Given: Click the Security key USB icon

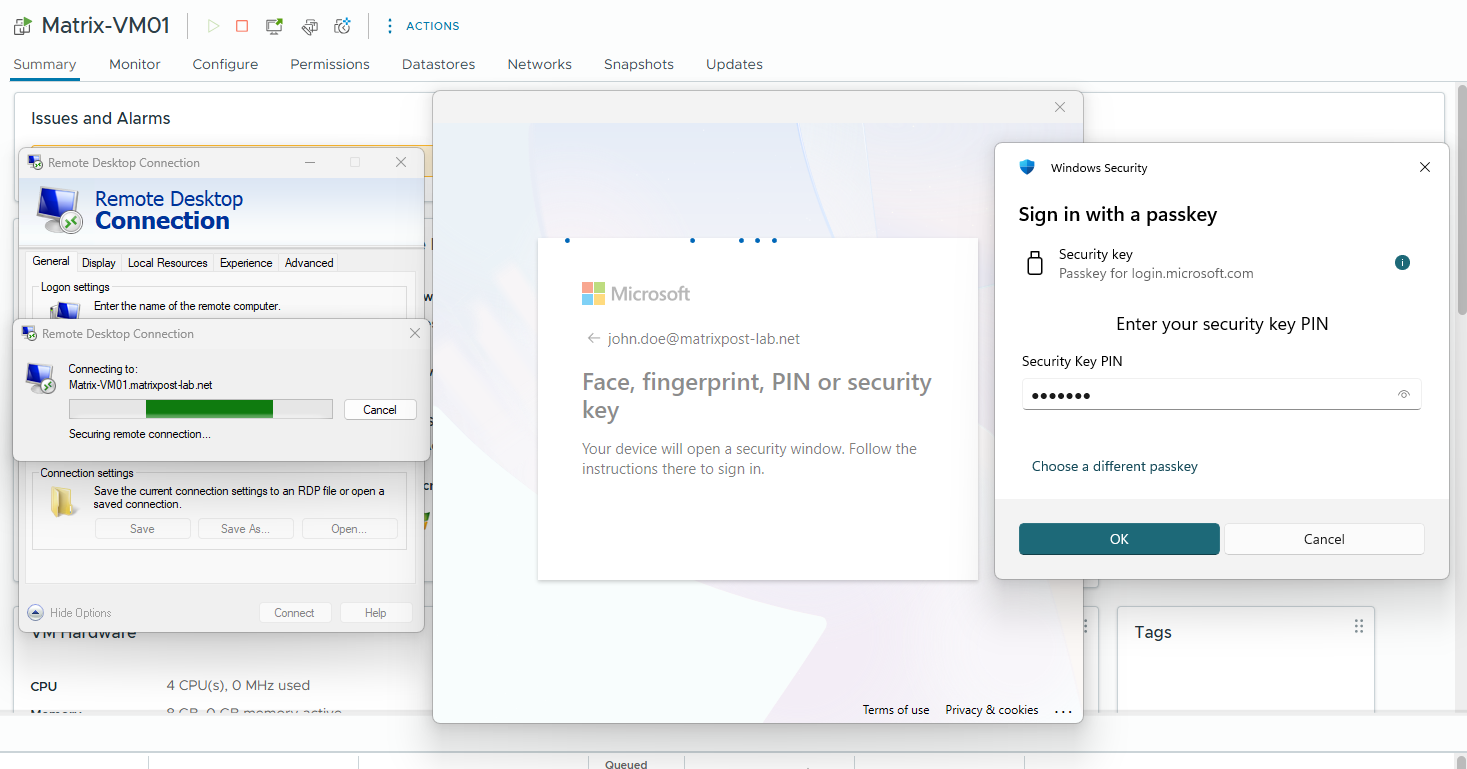Looking at the screenshot, I should [x=1035, y=263].
